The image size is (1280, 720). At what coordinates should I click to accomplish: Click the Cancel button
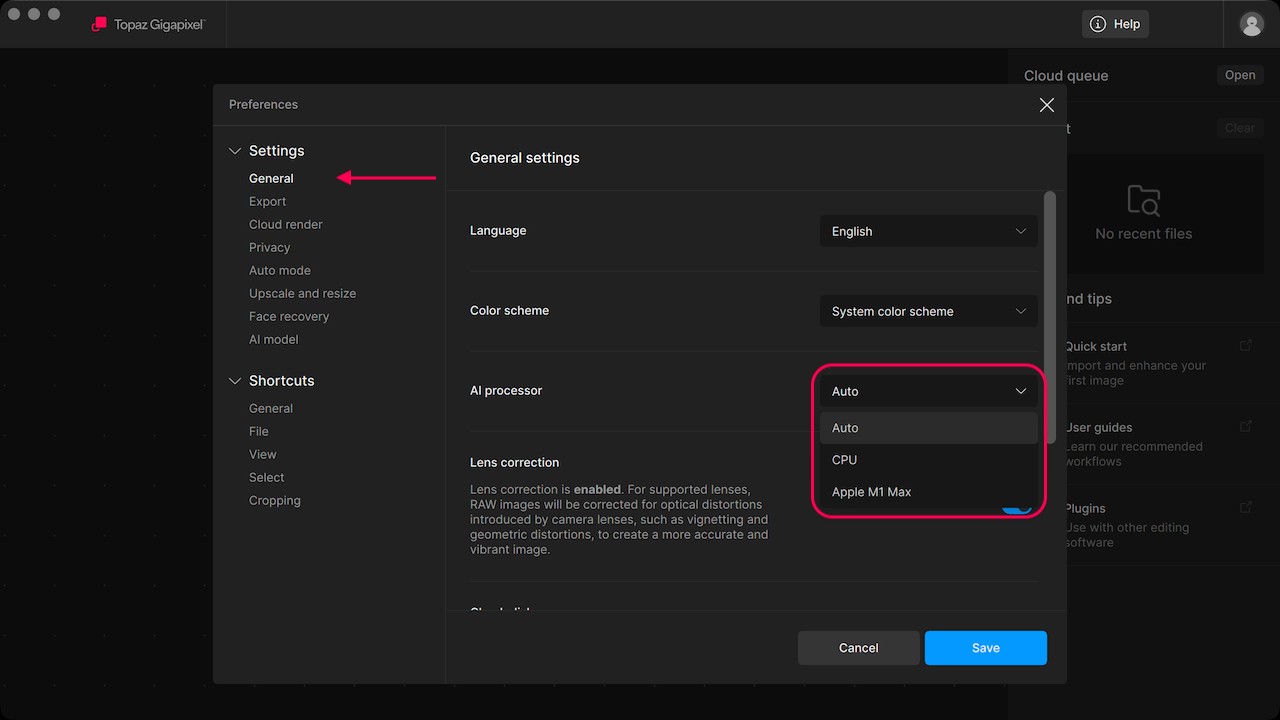click(858, 648)
